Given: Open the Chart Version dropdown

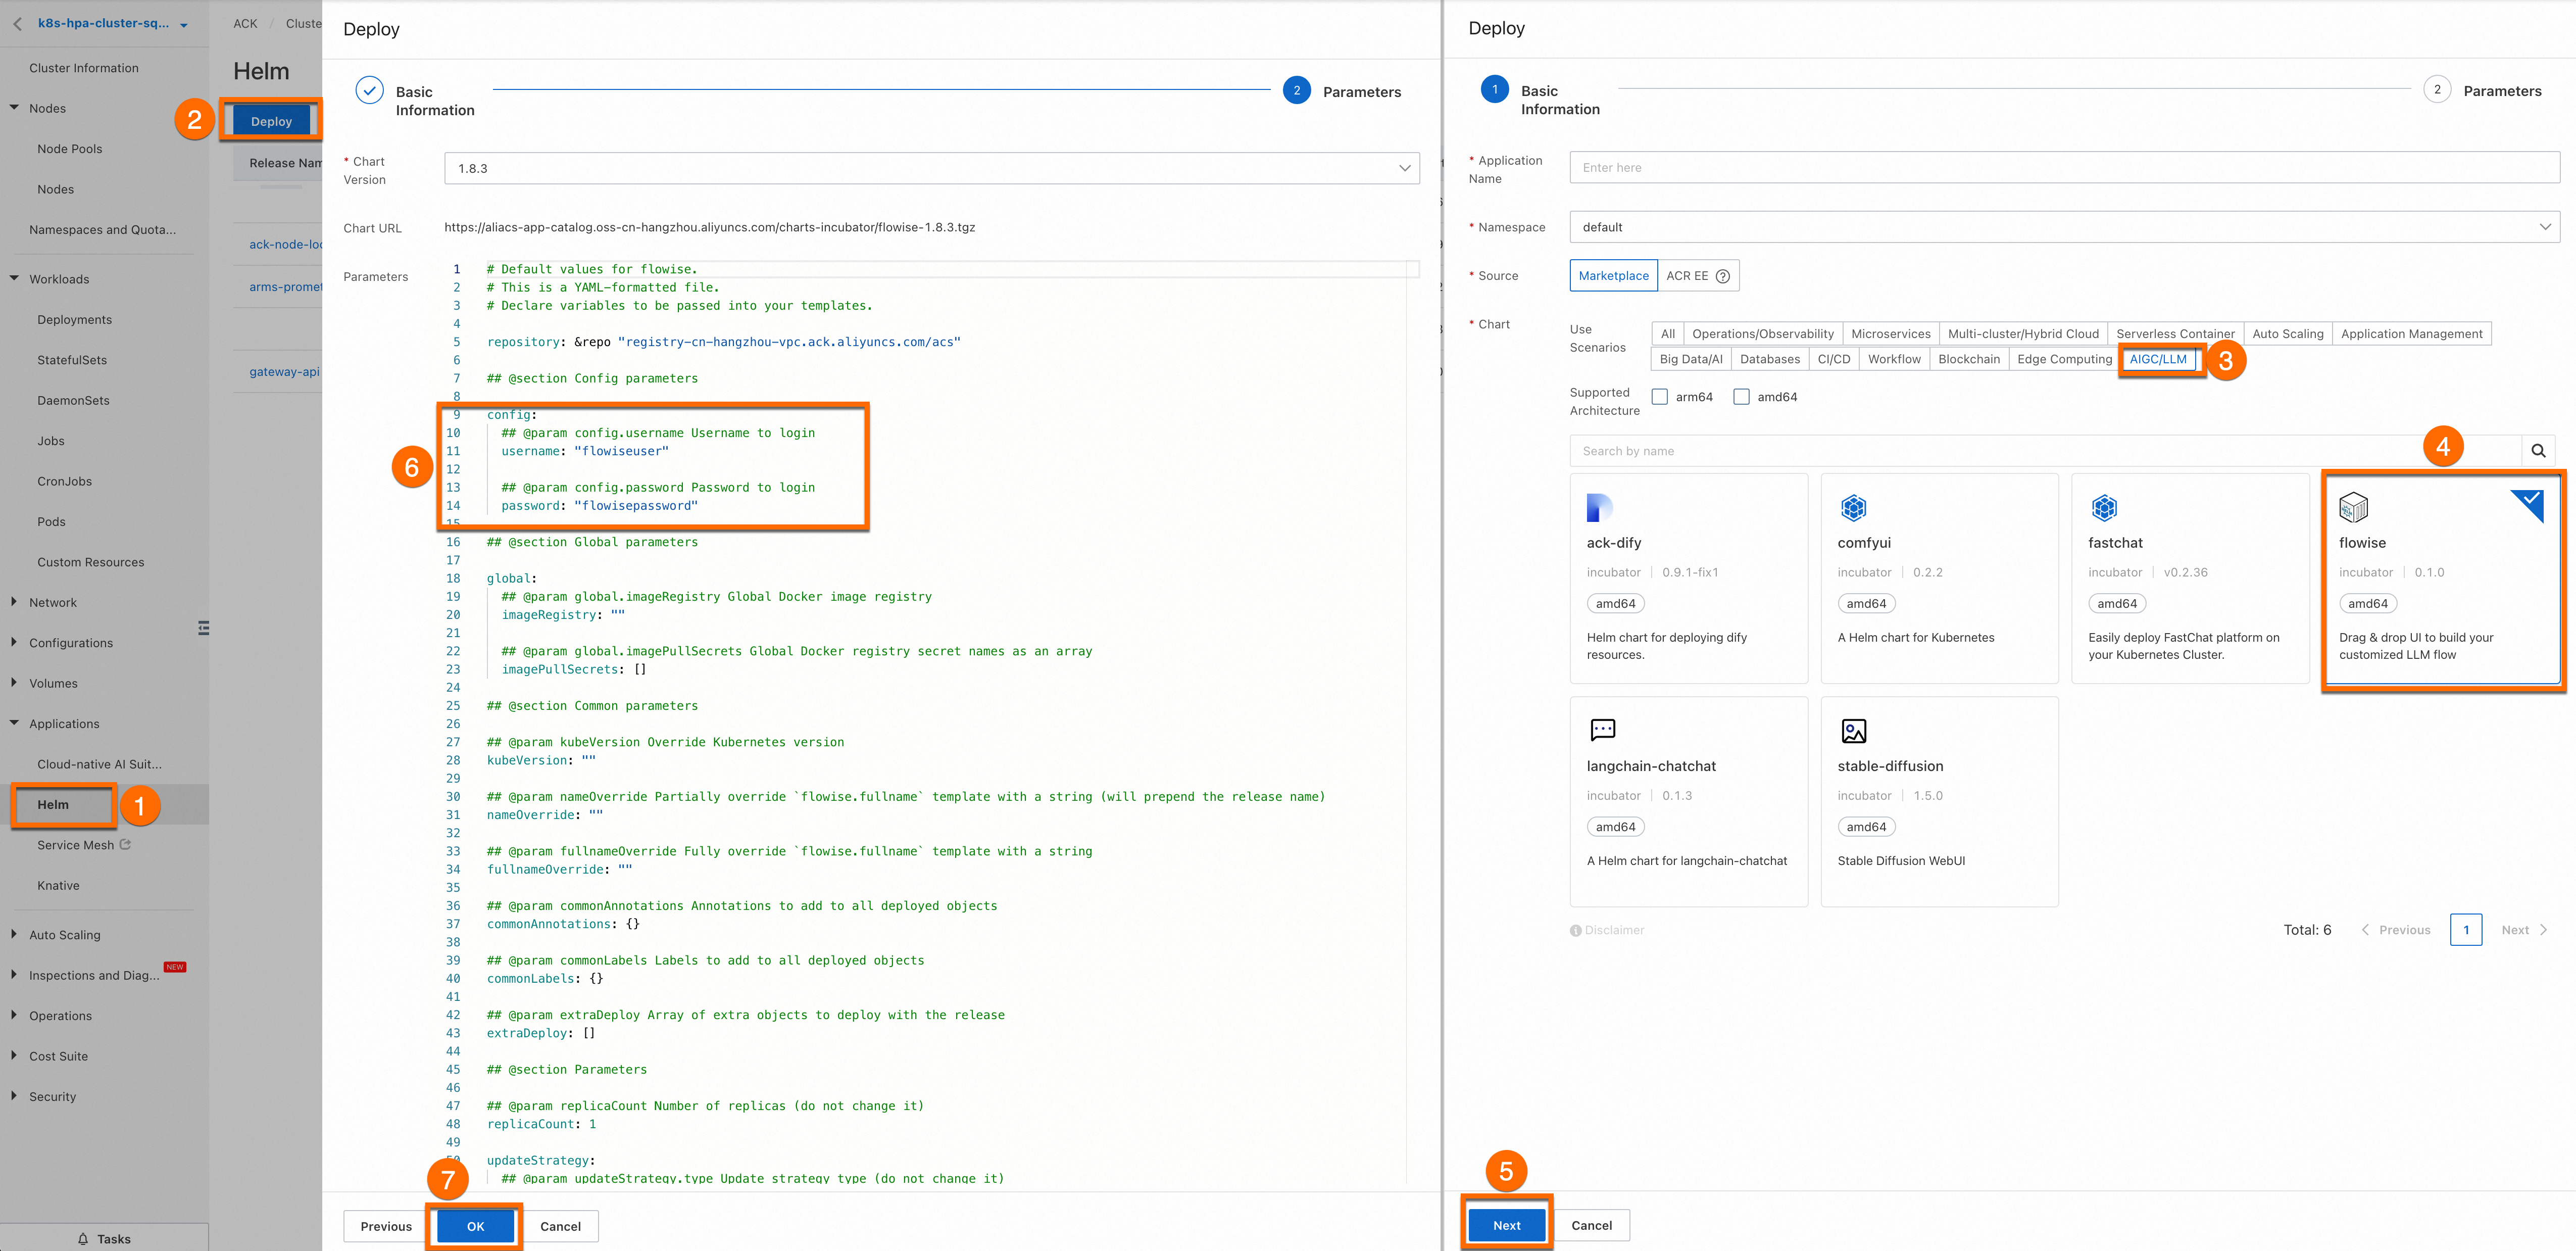Looking at the screenshot, I should [931, 168].
